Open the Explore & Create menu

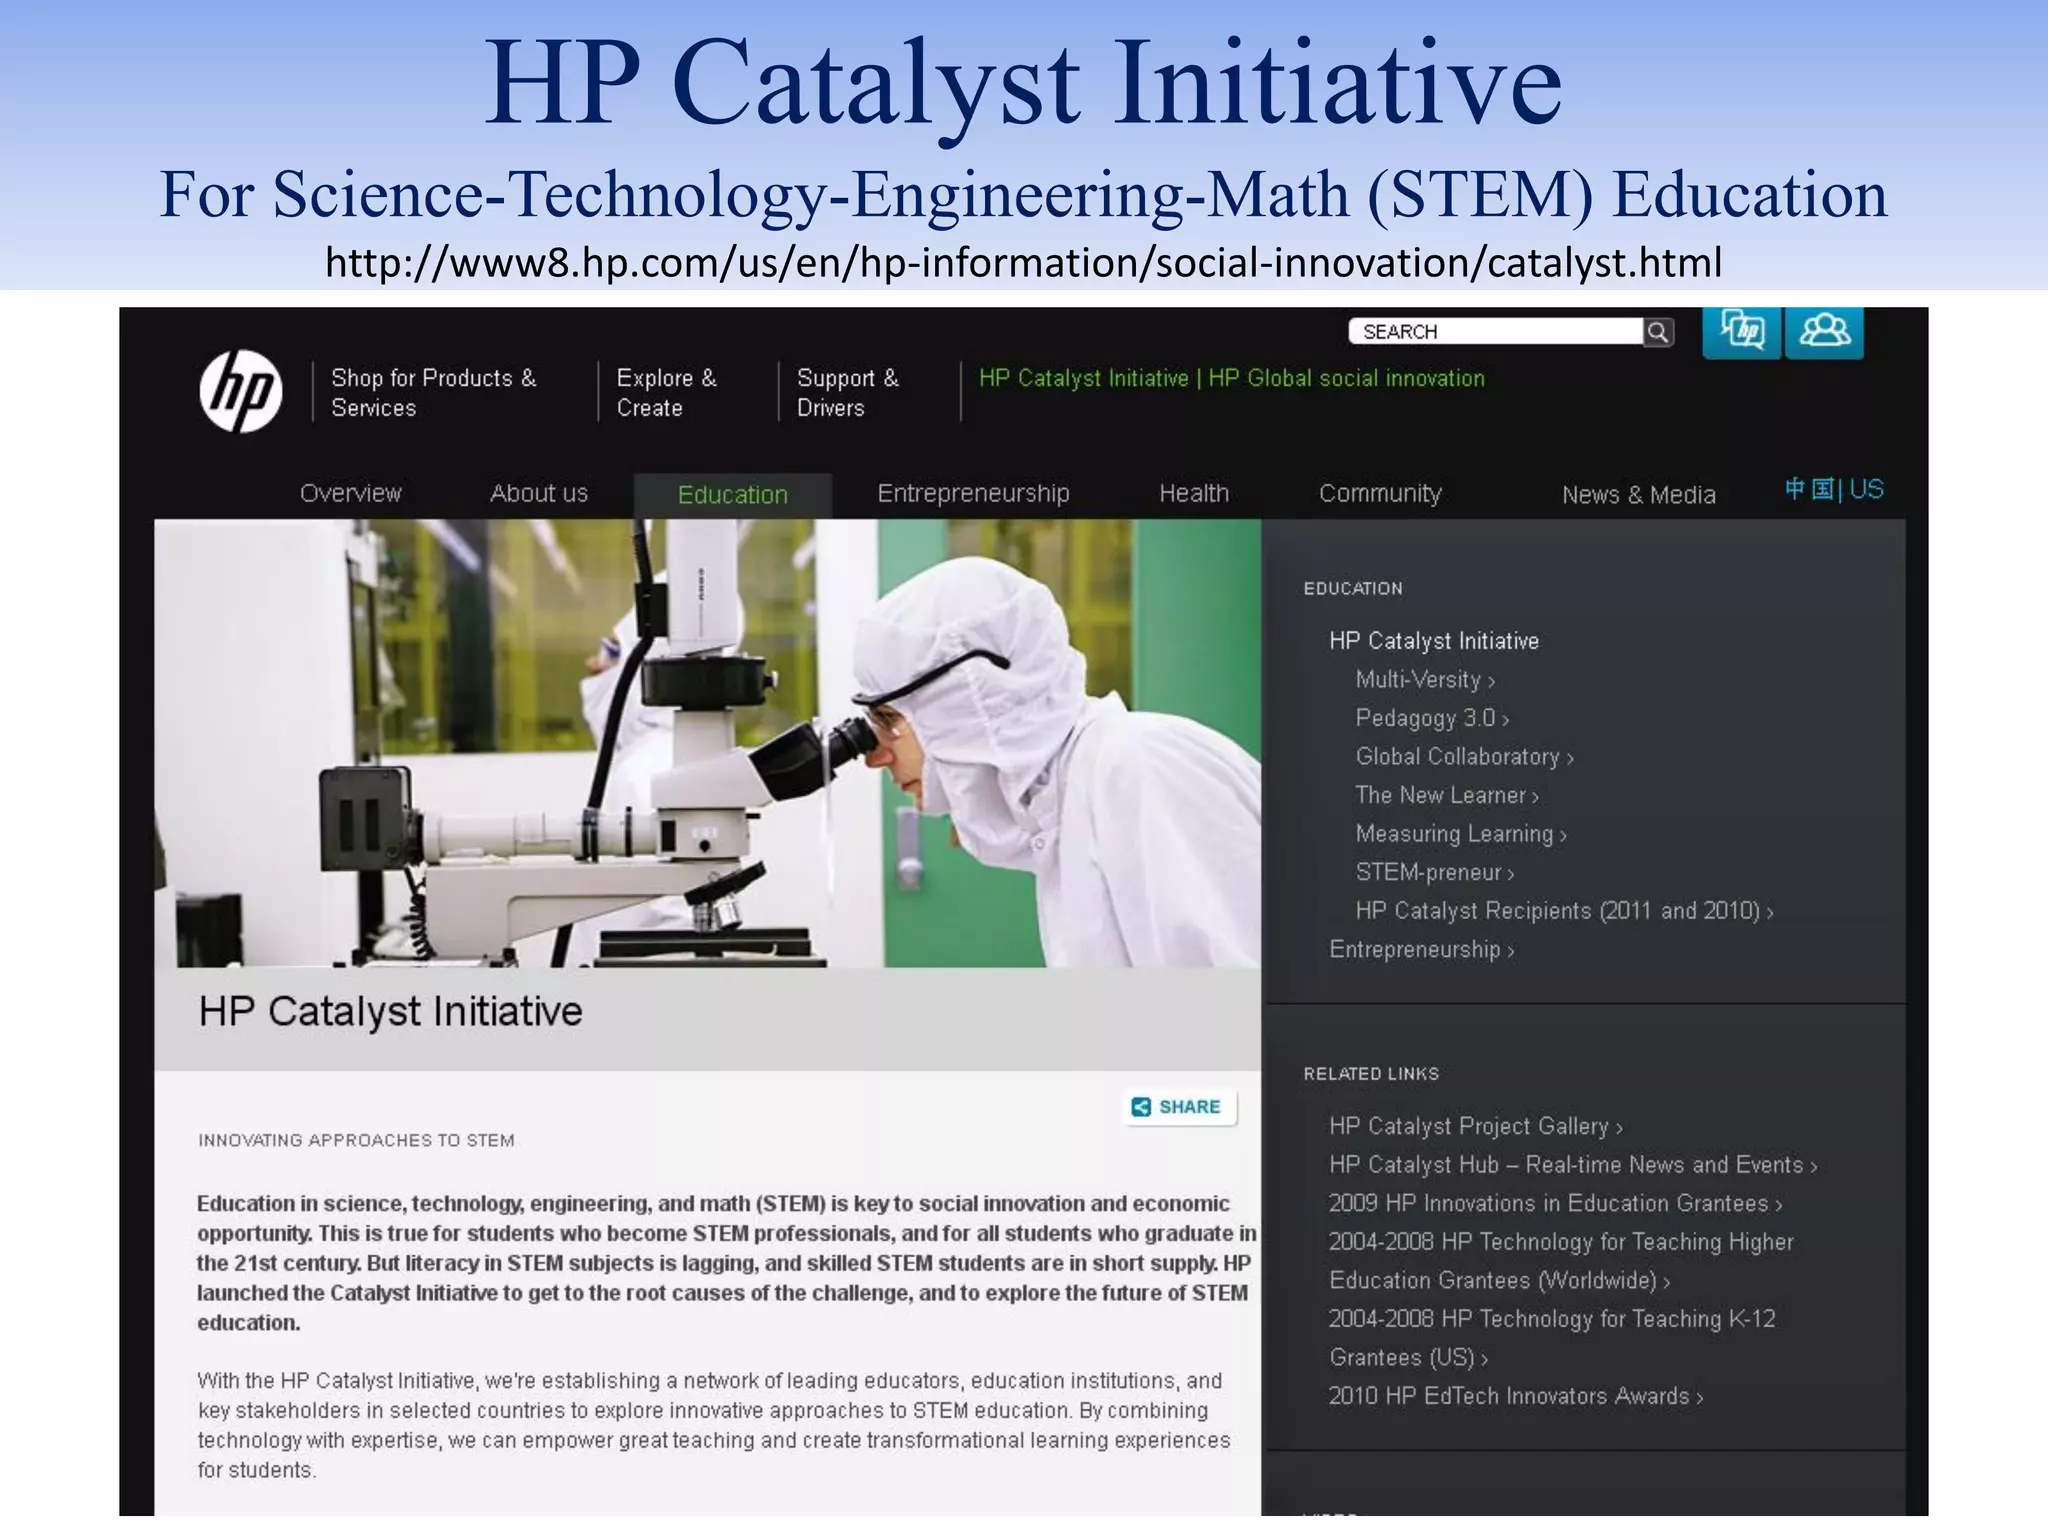[666, 393]
